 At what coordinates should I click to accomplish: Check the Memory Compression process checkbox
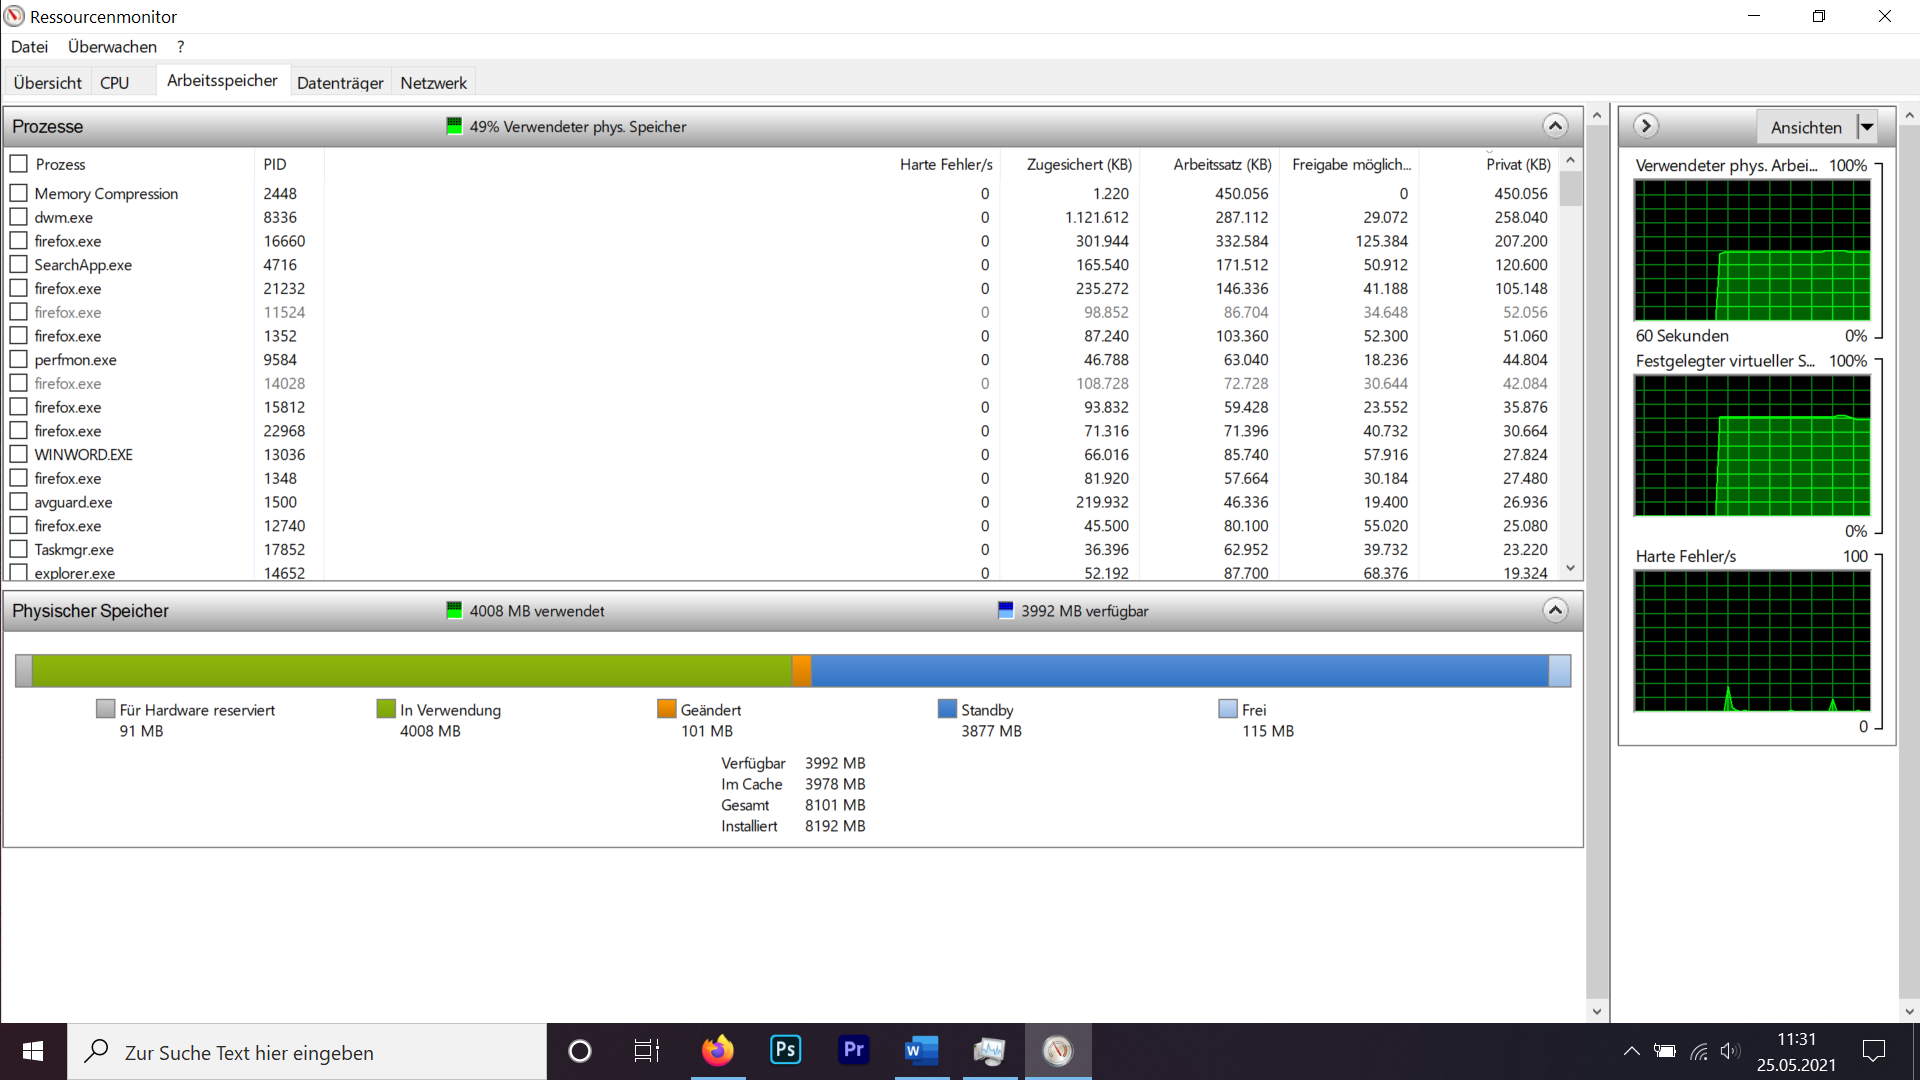tap(18, 193)
